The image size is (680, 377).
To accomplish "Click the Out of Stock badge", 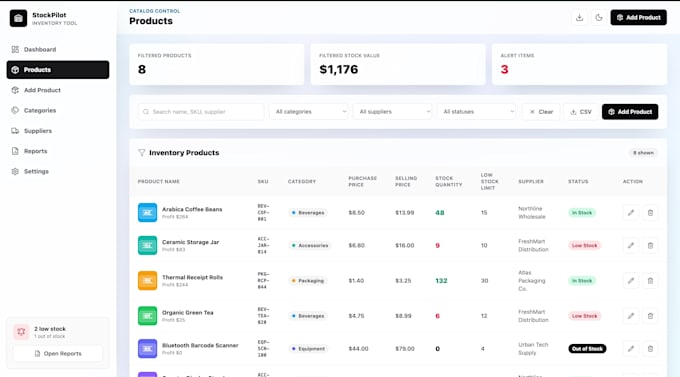I will 587,349.
